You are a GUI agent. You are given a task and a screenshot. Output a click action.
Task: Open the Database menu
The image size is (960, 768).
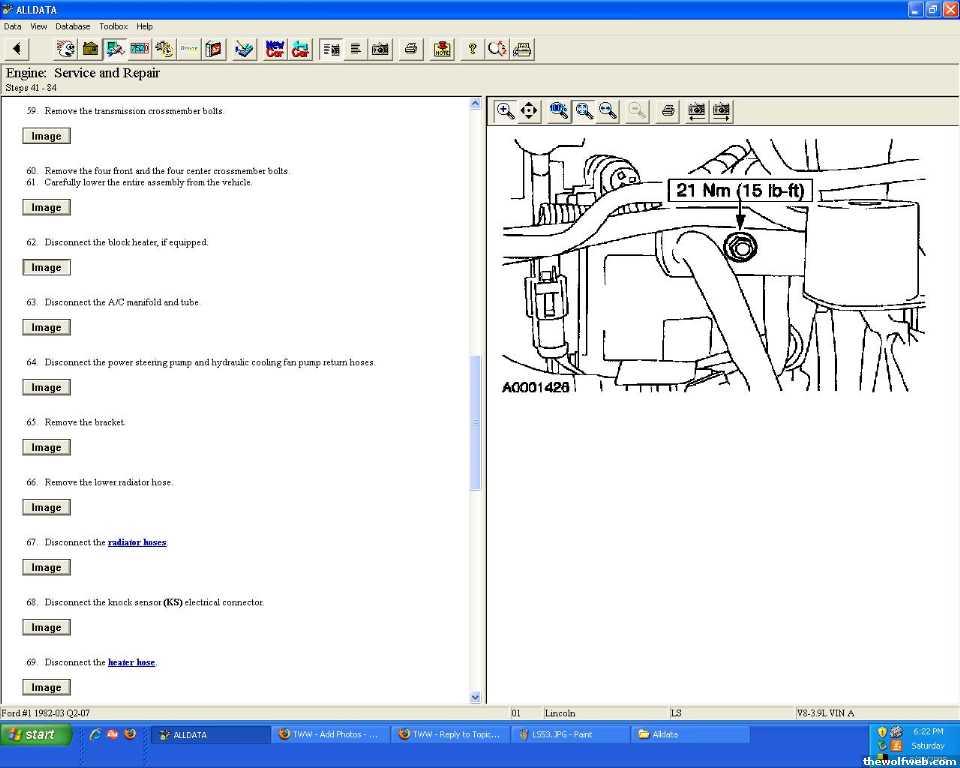72,26
